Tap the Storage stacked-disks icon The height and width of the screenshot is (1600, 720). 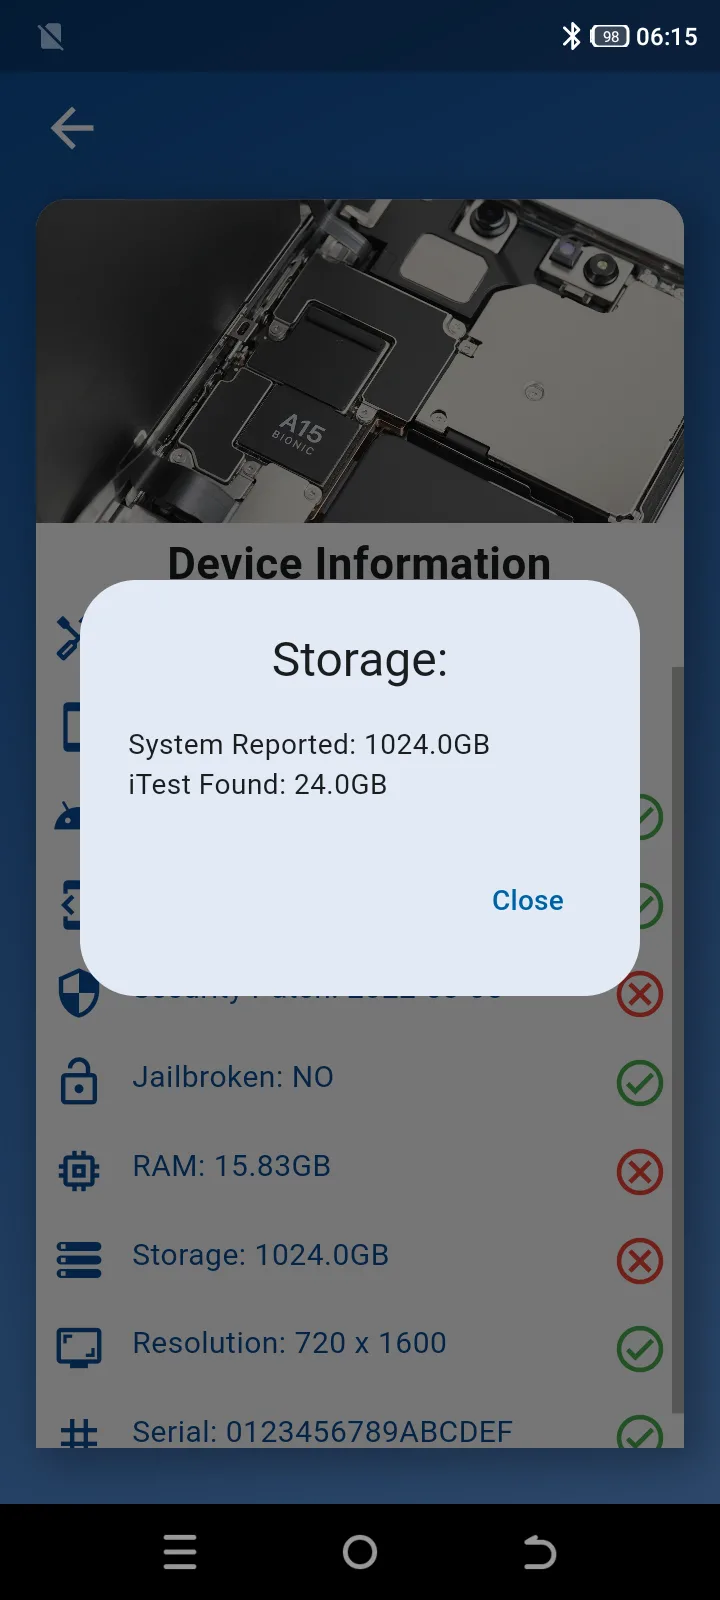pyautogui.click(x=79, y=1259)
